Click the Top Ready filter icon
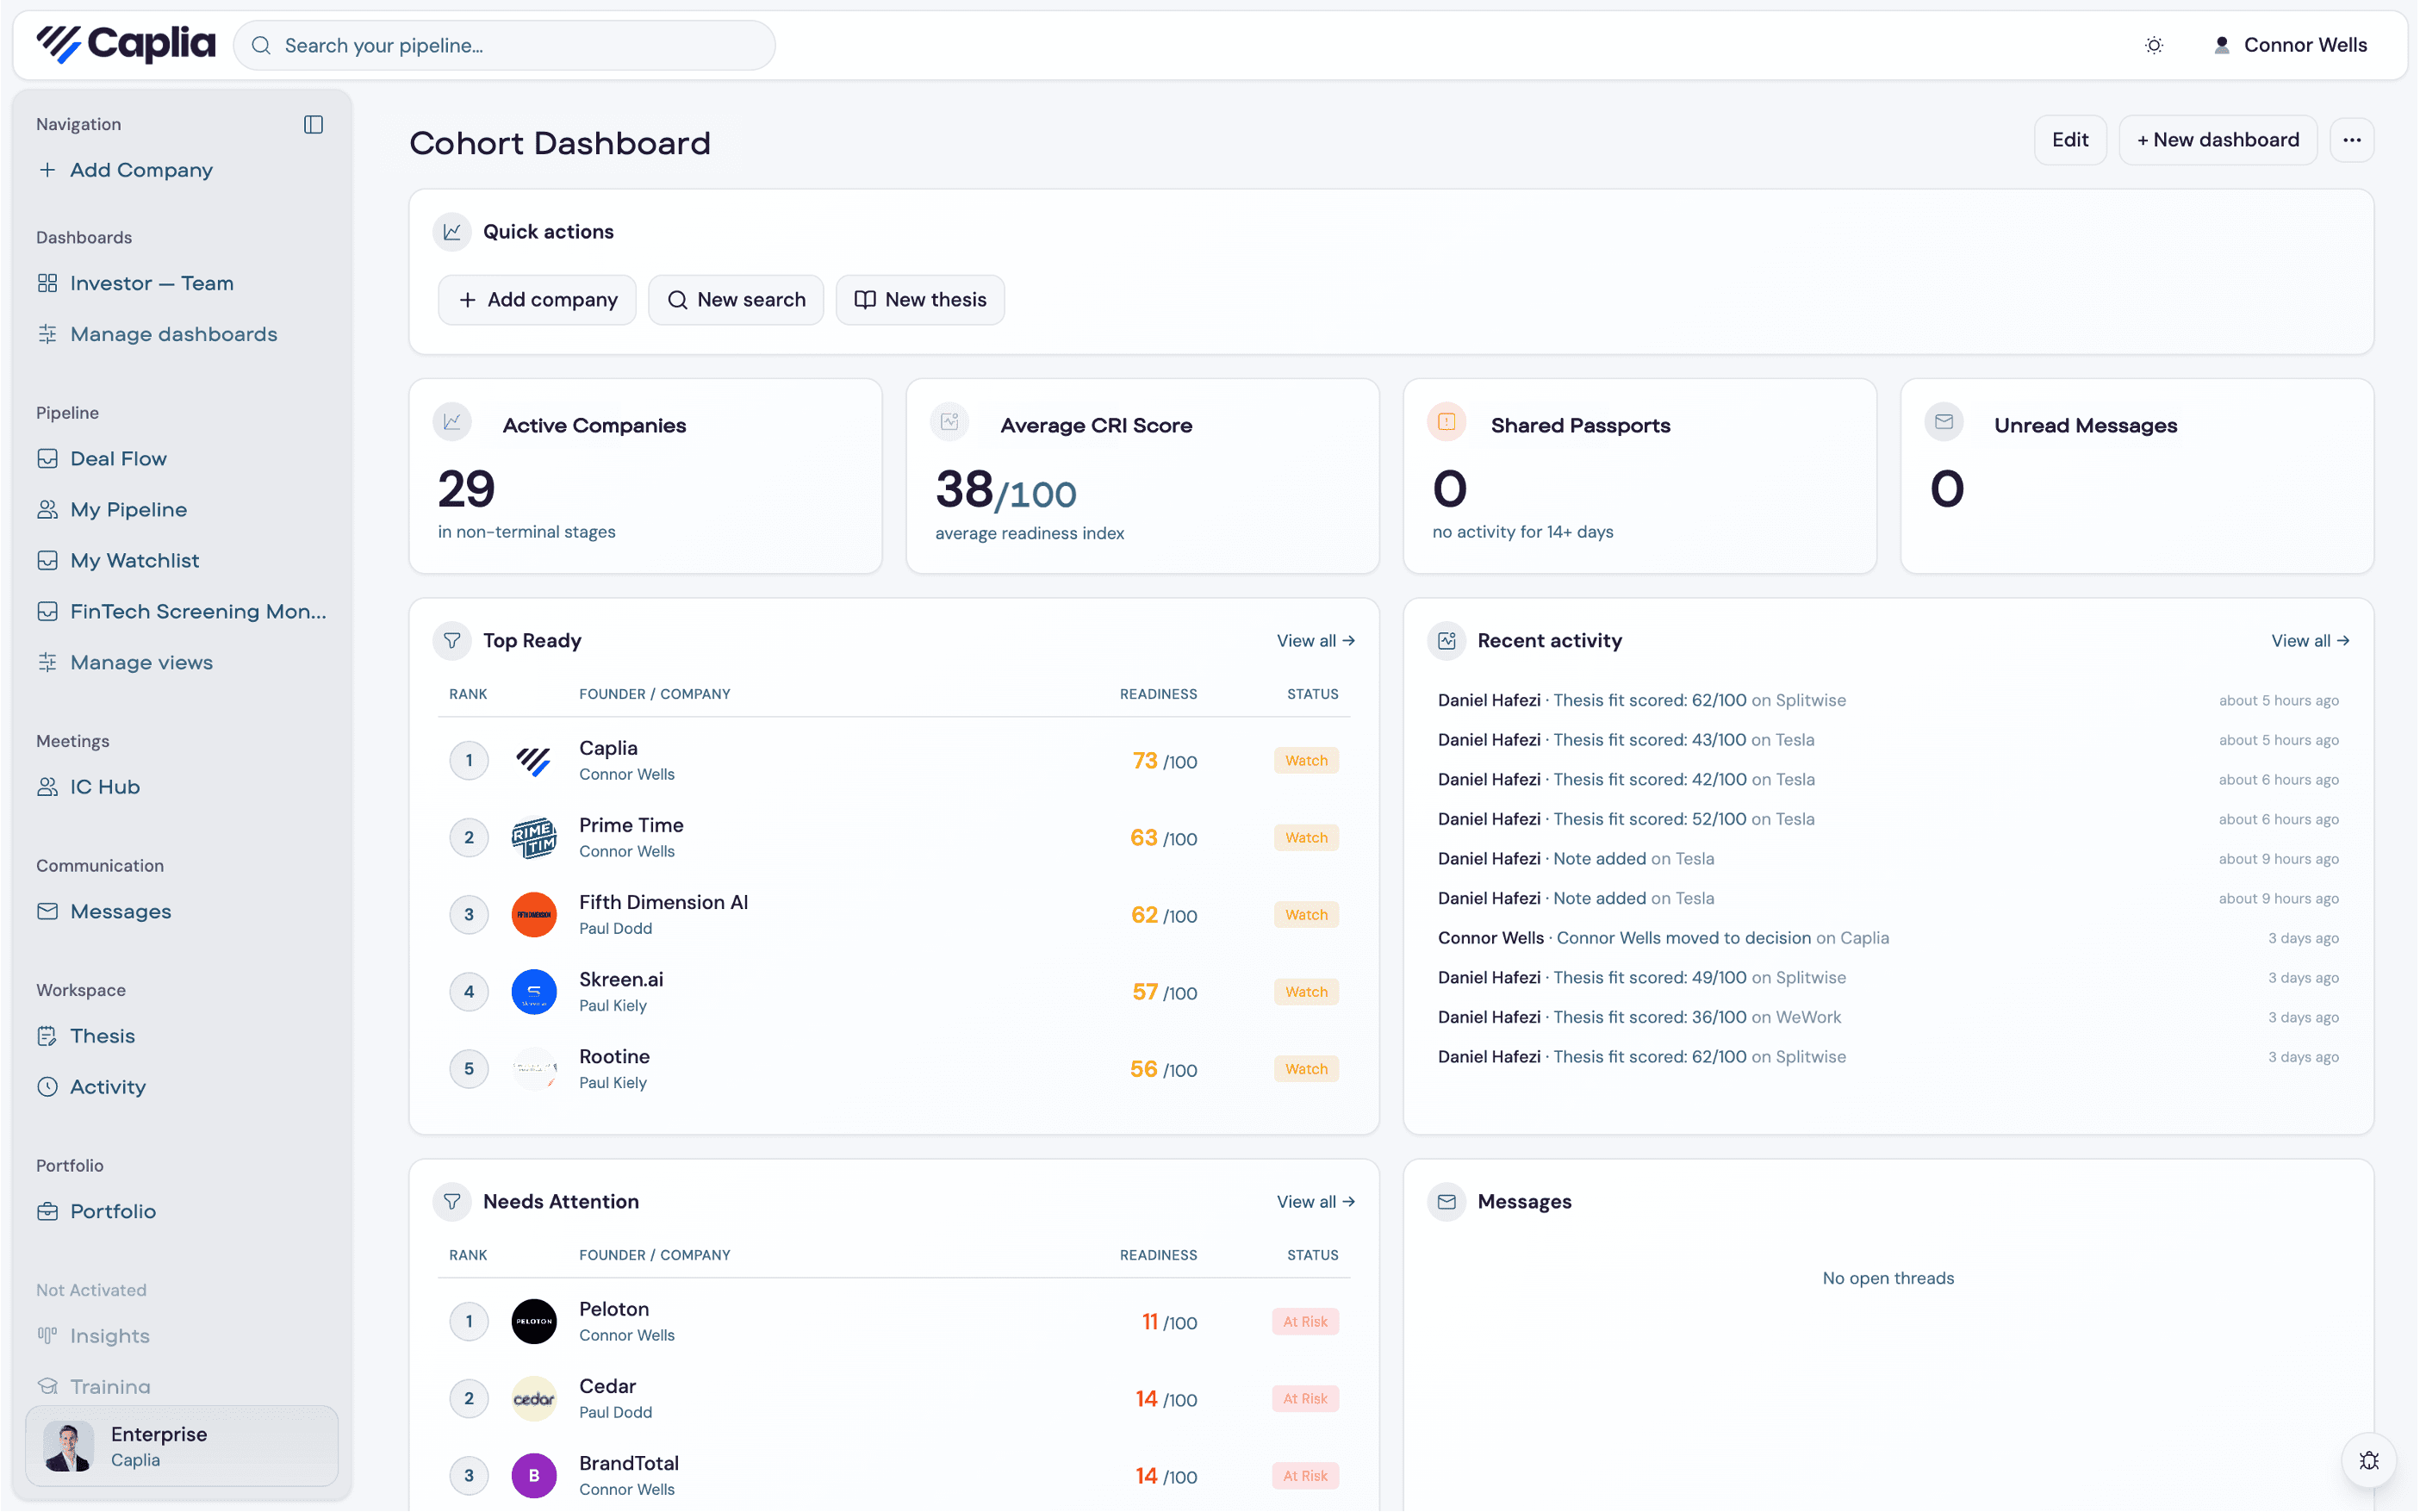 click(452, 640)
